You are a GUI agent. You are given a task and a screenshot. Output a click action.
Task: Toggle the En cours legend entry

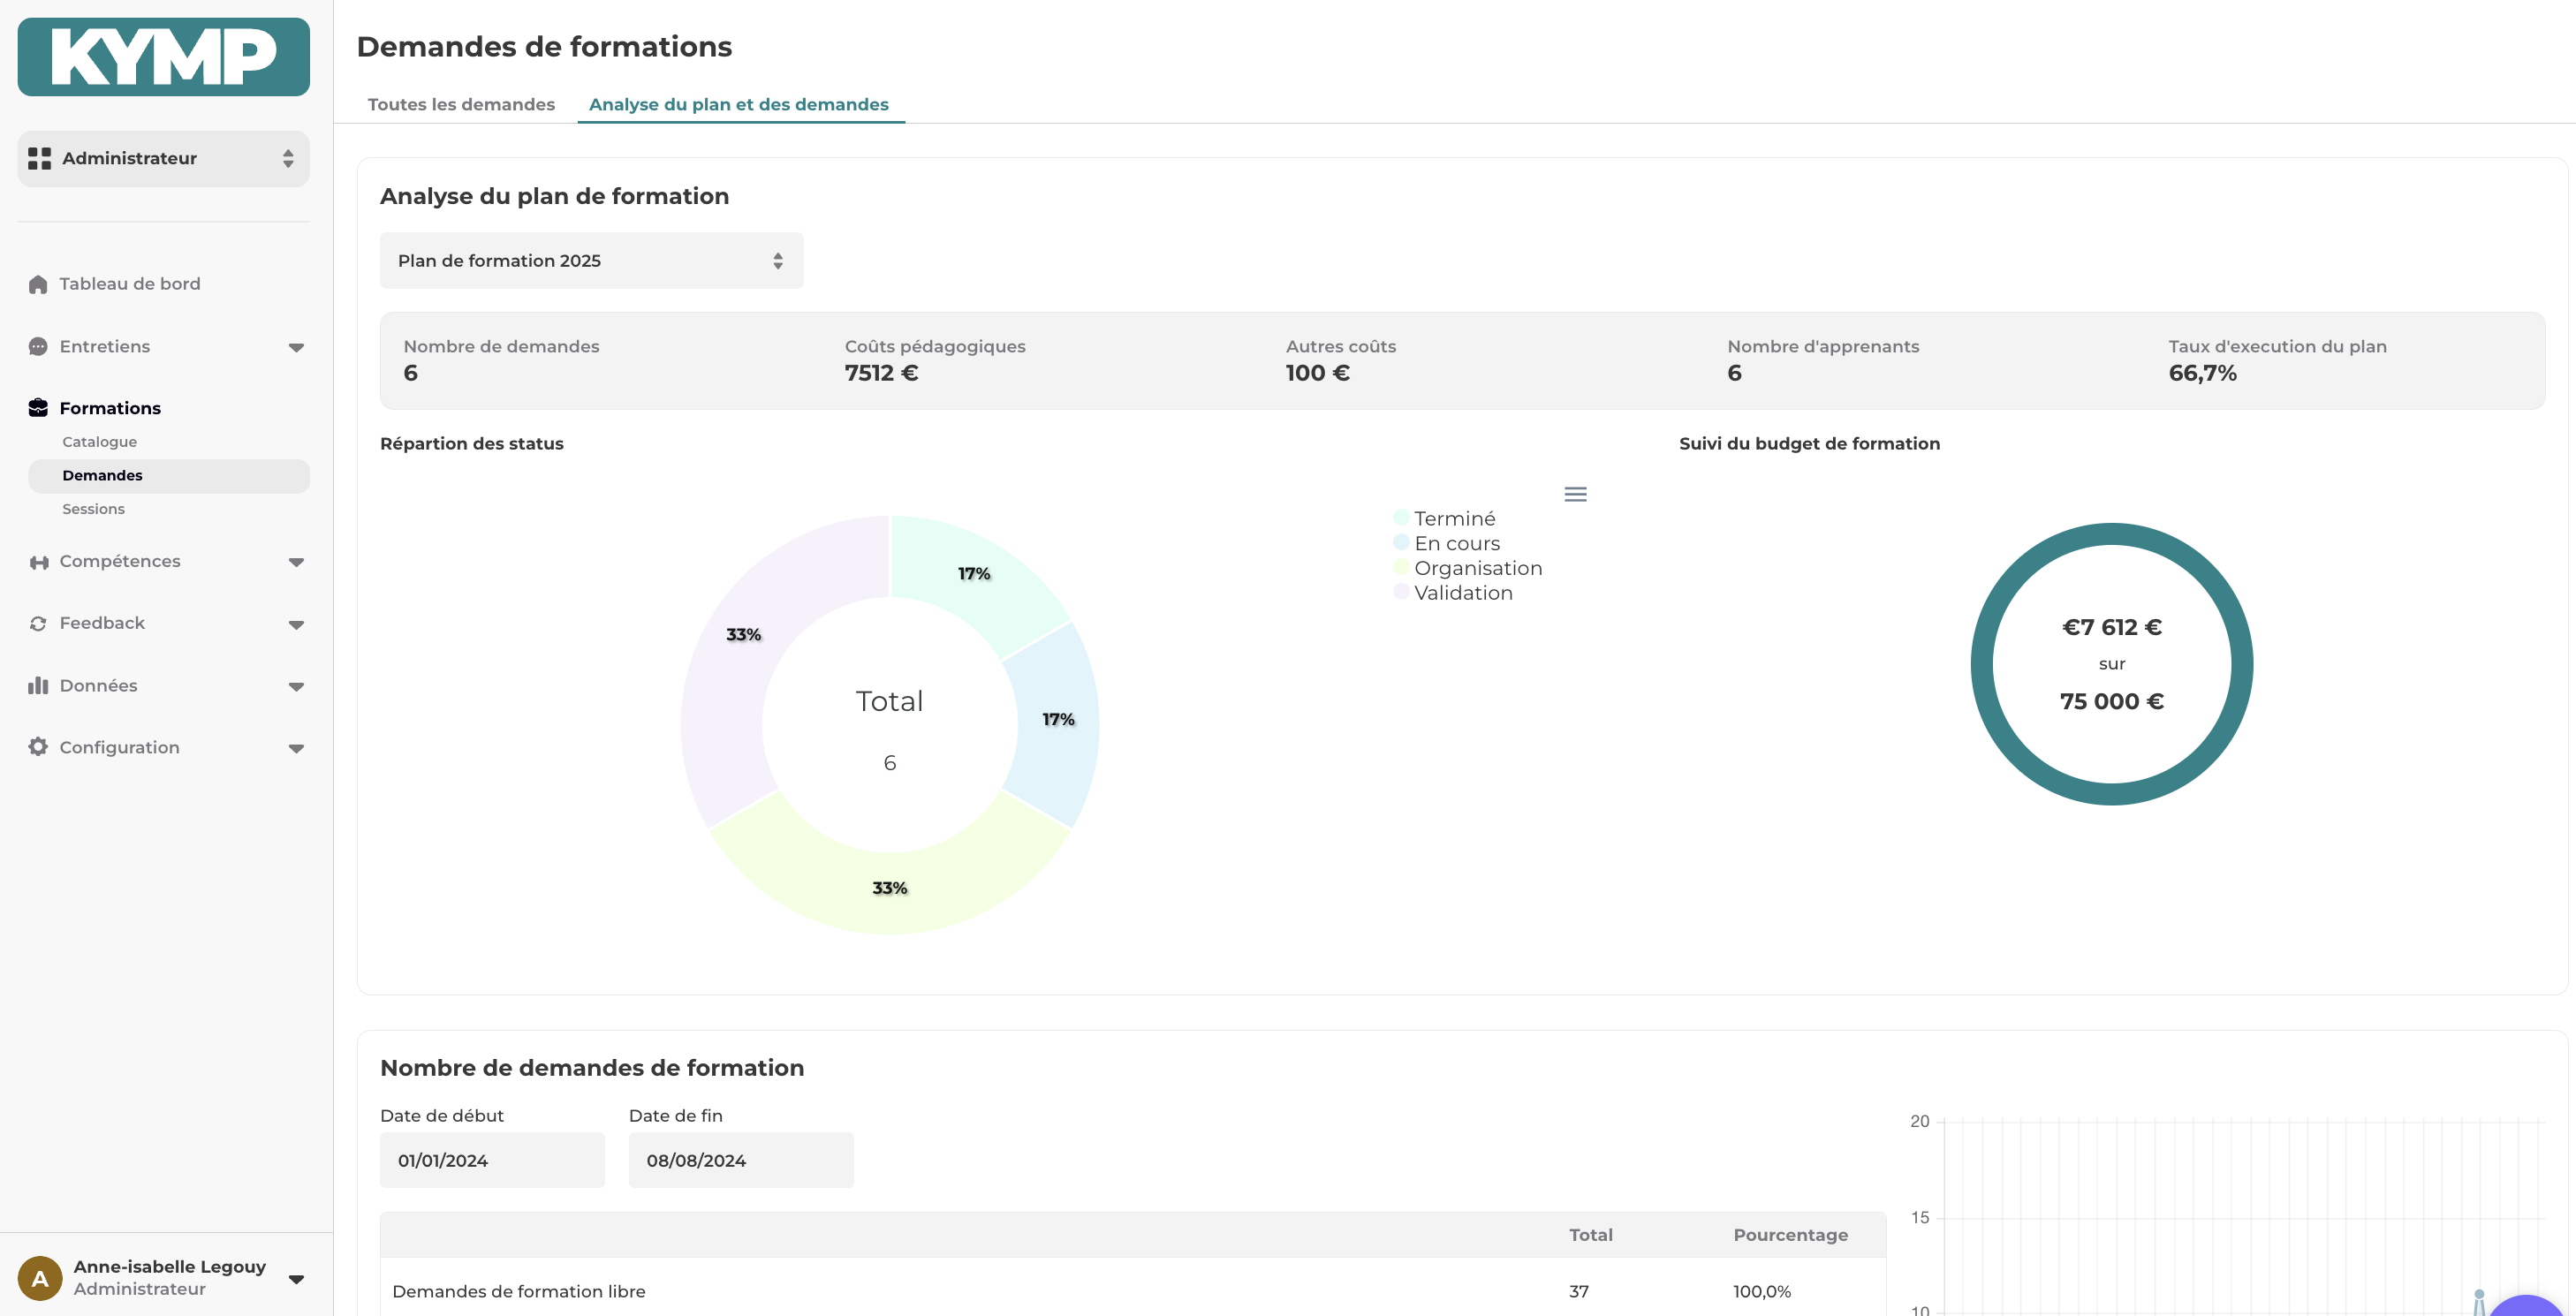point(1456,543)
